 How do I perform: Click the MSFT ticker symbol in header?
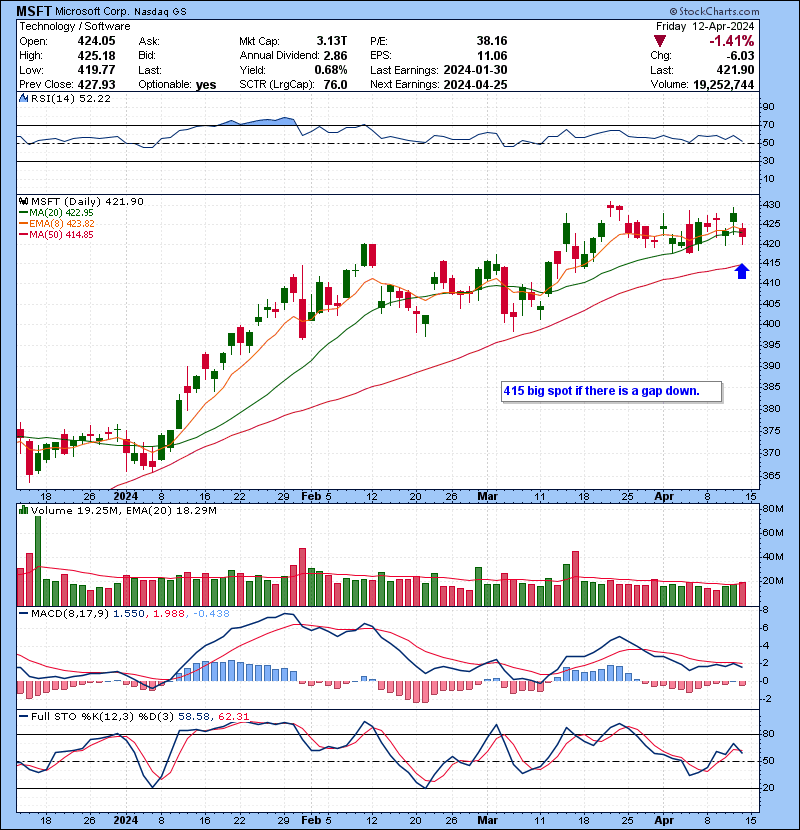click(34, 11)
